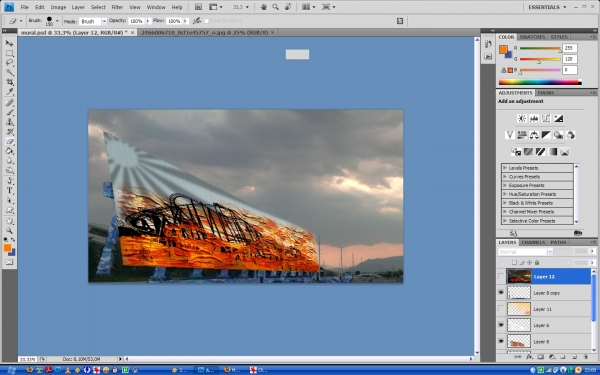
Task: Select the Rectangular Marquee tool
Action: (9, 53)
